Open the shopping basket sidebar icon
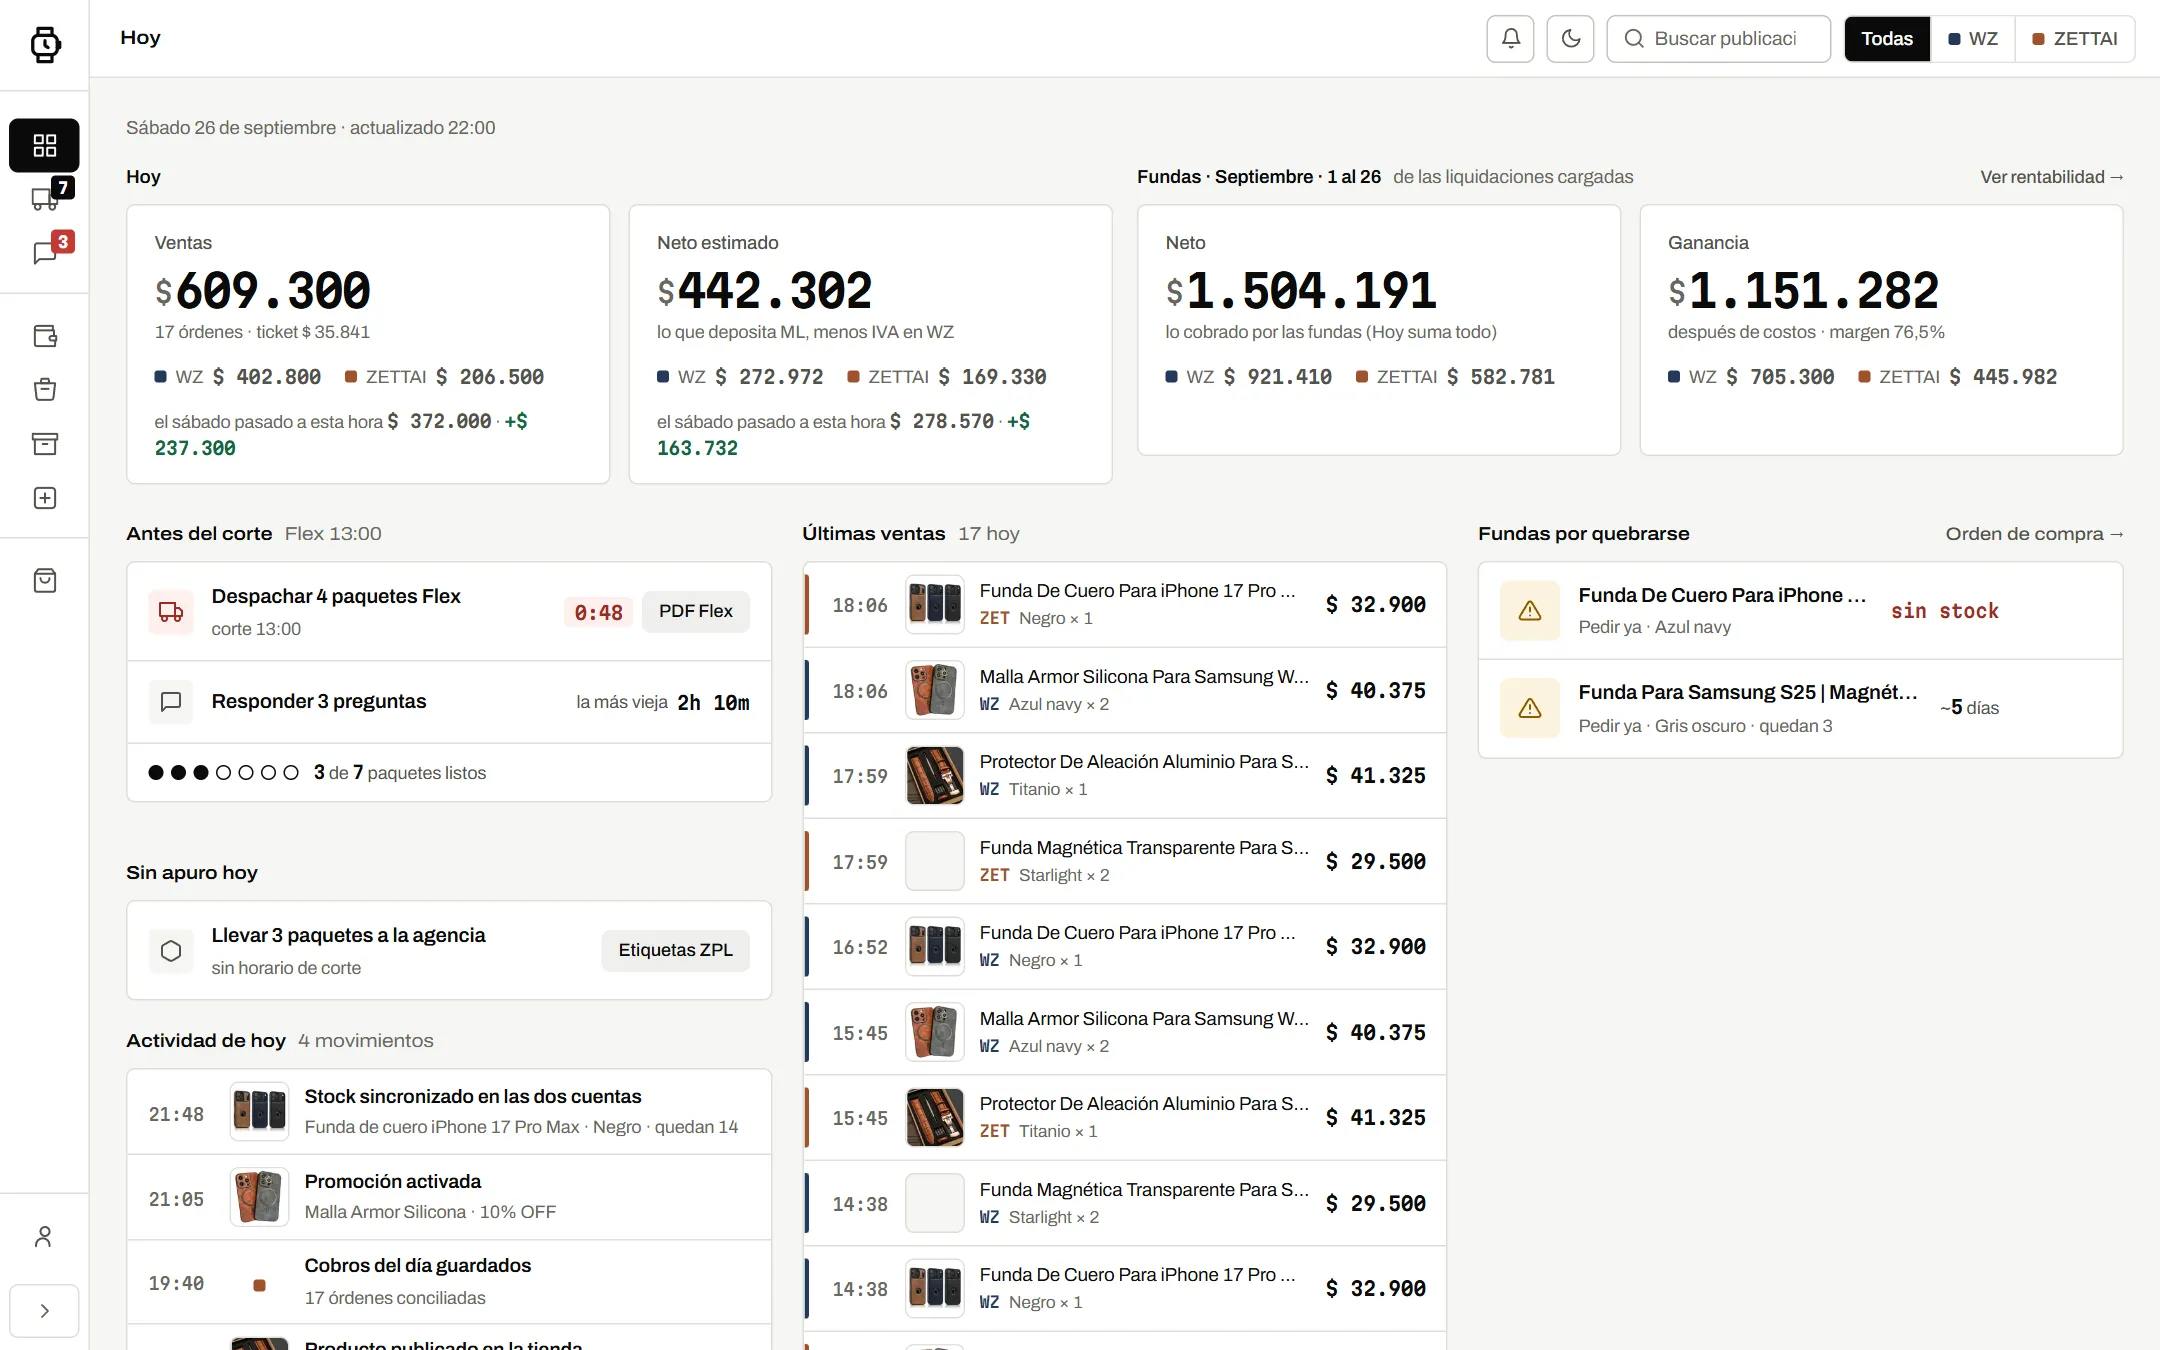Image resolution: width=2160 pixels, height=1350 pixels. [44, 390]
